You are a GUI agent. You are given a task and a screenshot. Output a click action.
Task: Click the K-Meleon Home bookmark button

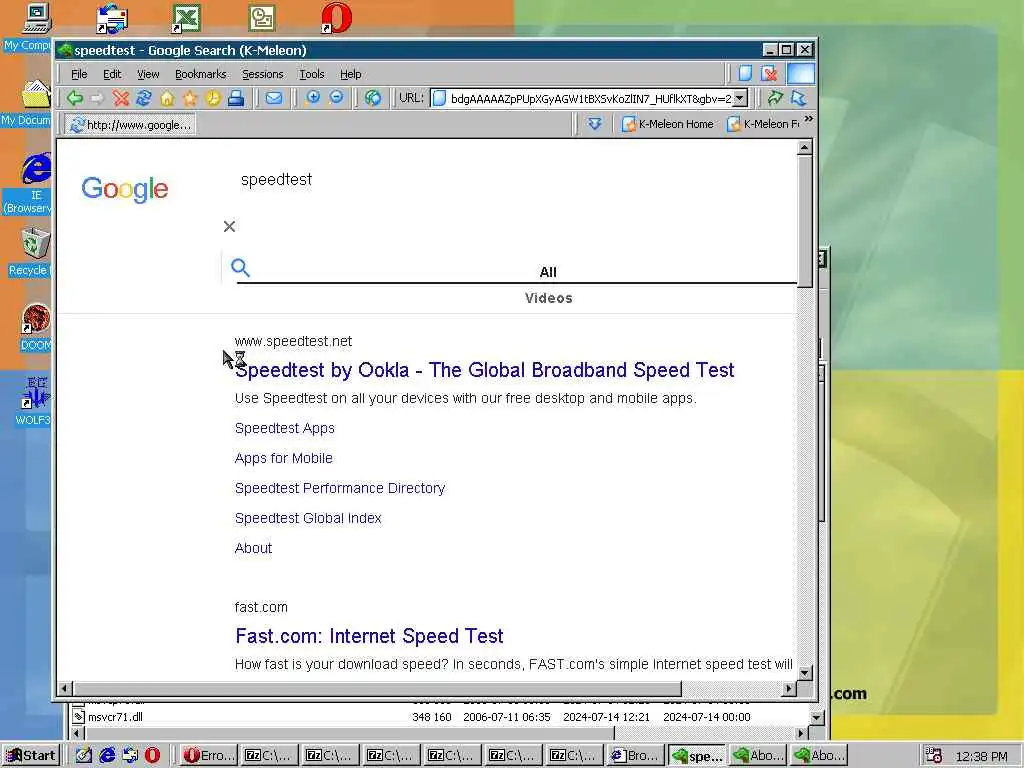668,123
